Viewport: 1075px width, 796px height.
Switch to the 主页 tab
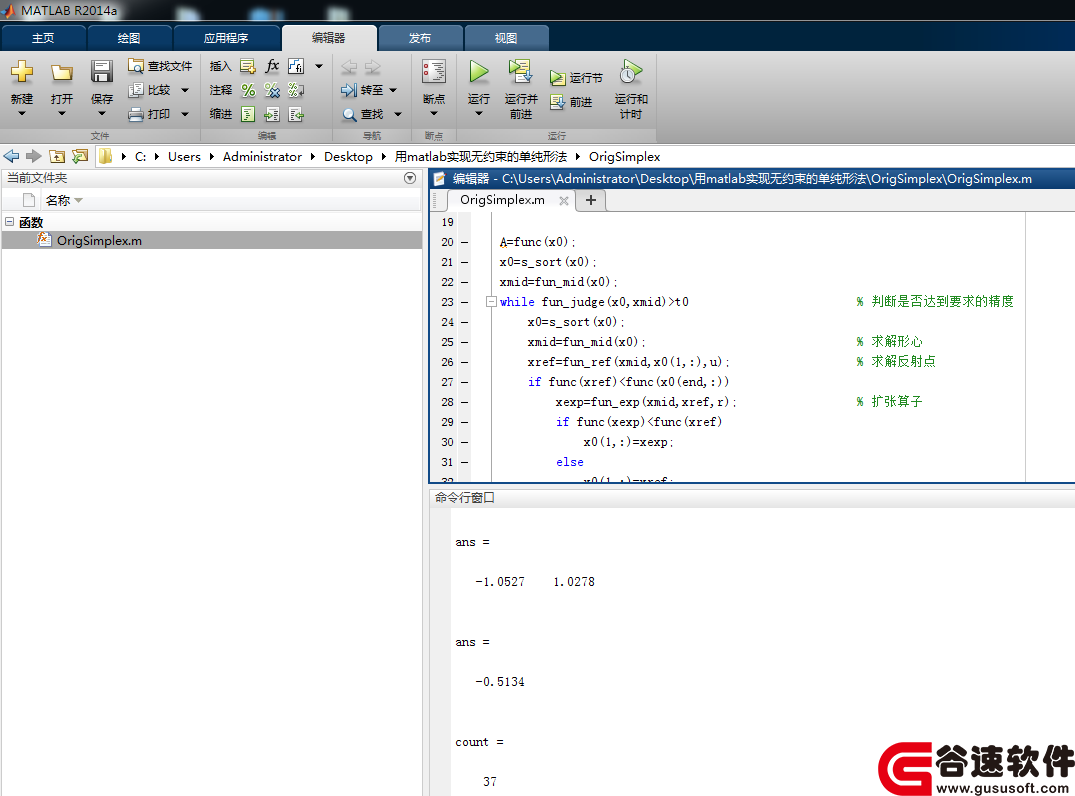point(43,38)
